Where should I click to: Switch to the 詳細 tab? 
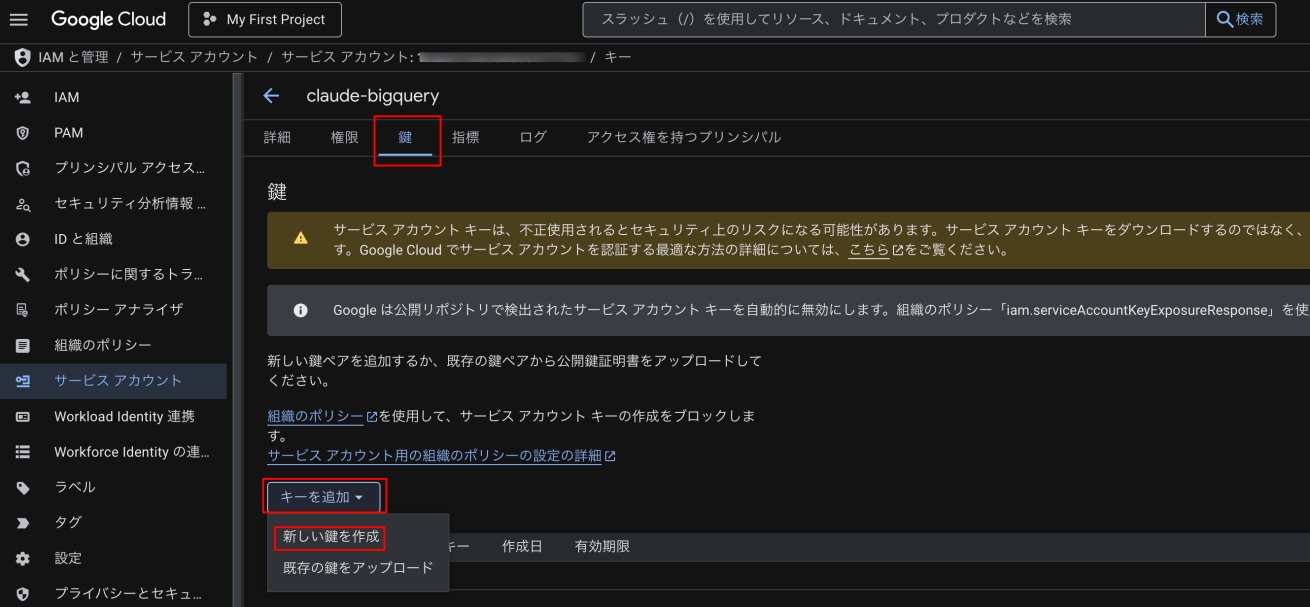(x=277, y=138)
